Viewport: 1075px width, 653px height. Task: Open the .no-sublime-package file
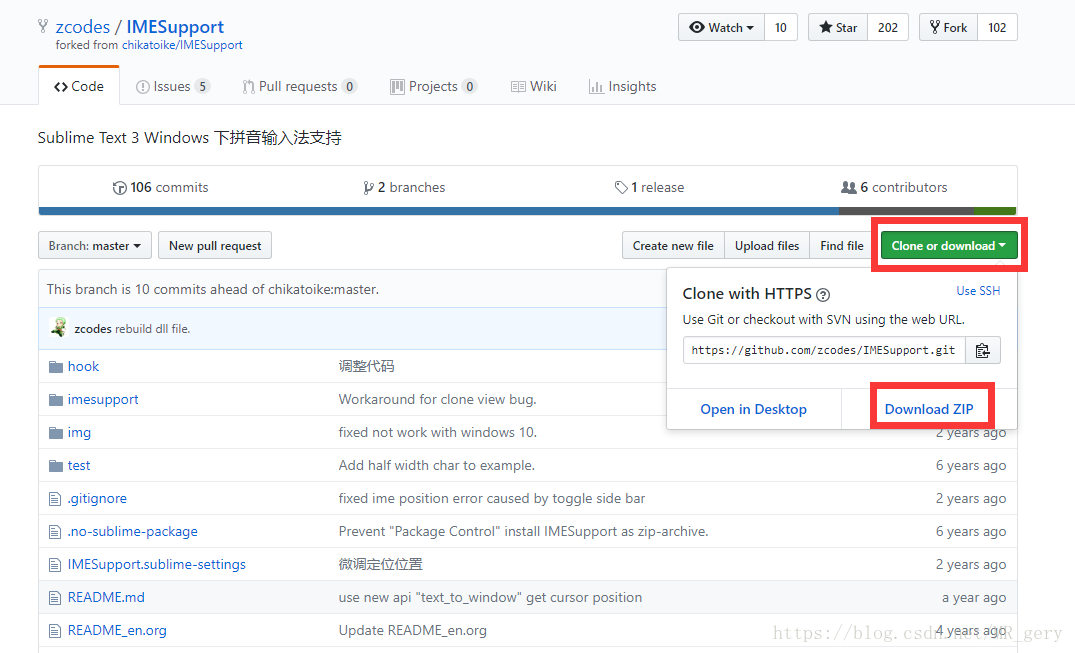[132, 531]
